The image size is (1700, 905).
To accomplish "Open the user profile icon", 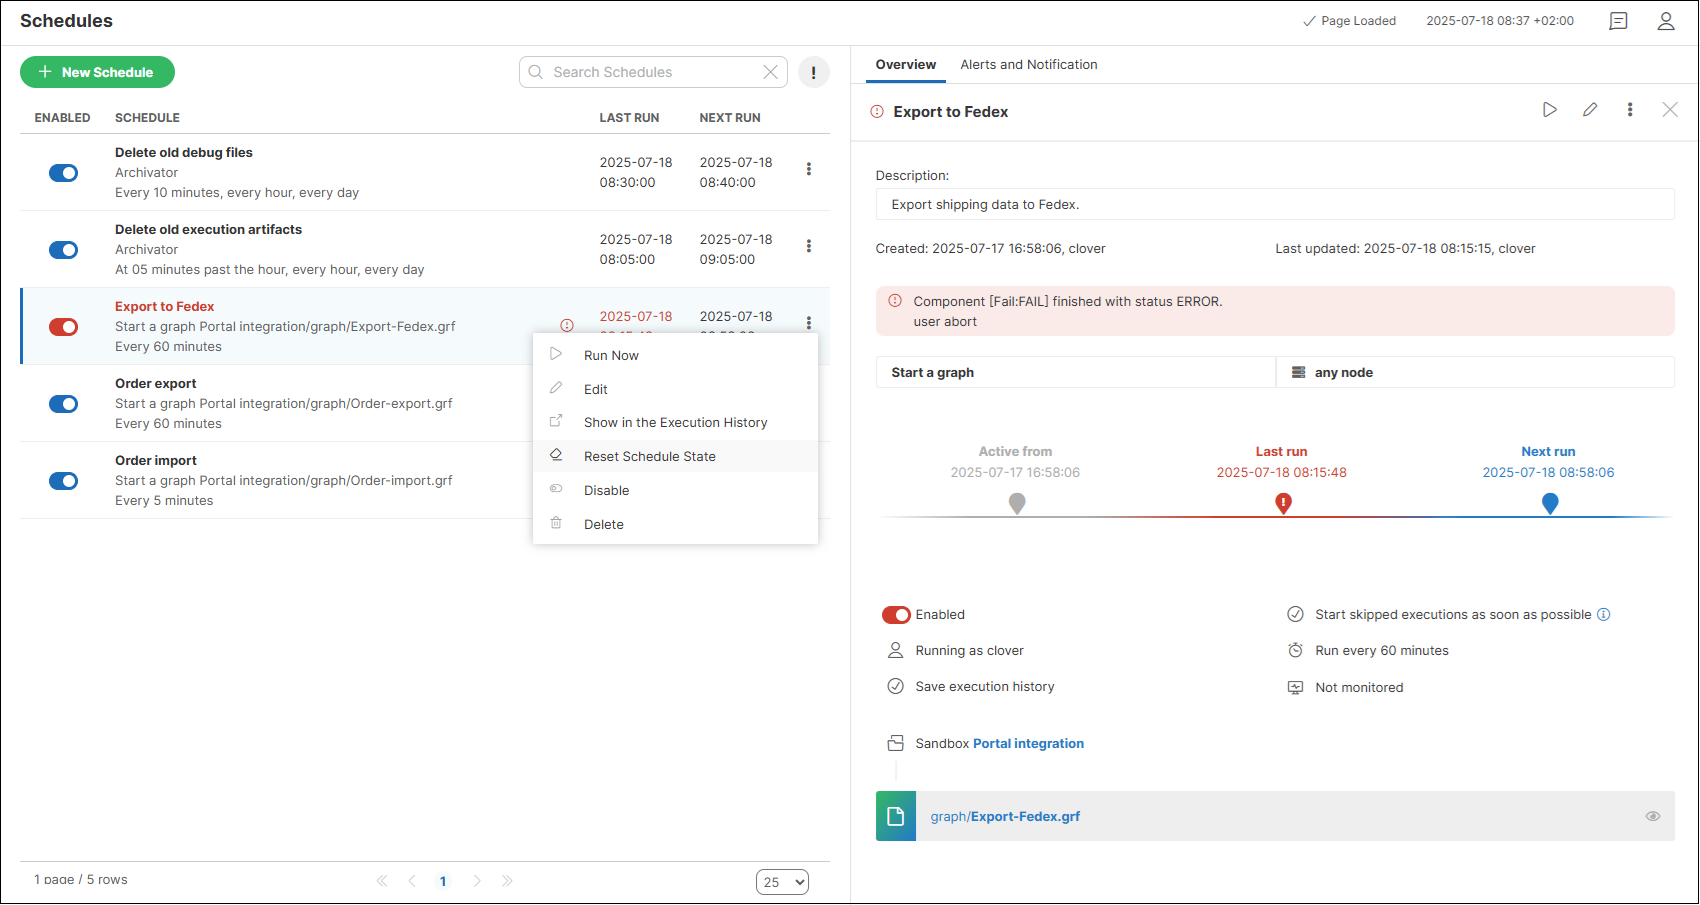I will (x=1666, y=21).
